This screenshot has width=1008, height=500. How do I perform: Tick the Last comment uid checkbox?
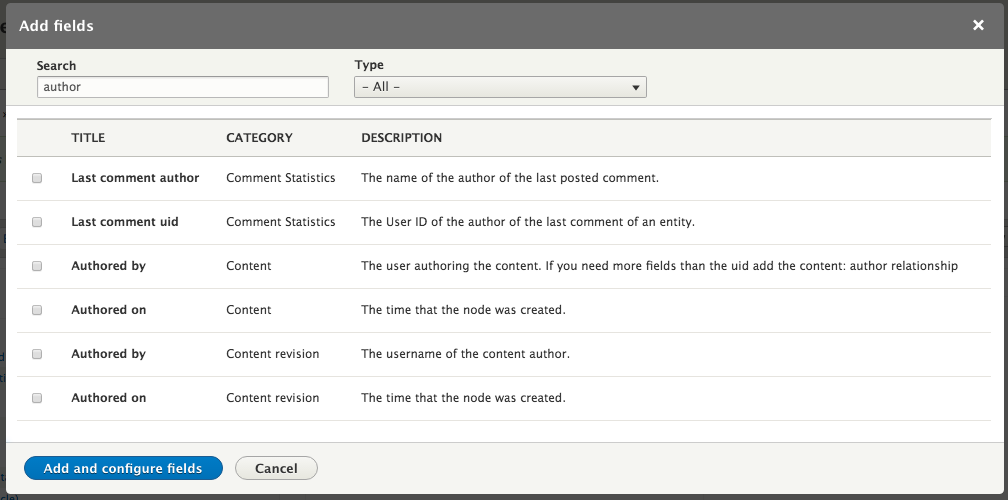pyautogui.click(x=37, y=222)
